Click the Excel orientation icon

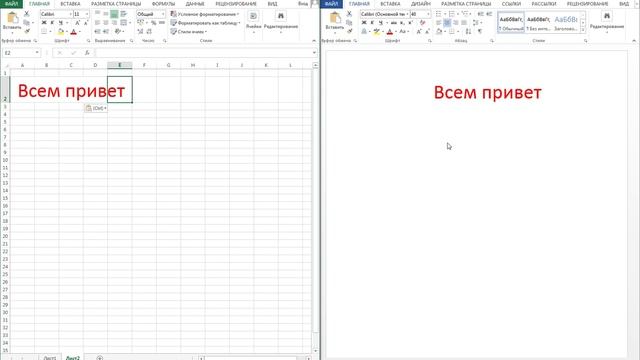(118, 31)
